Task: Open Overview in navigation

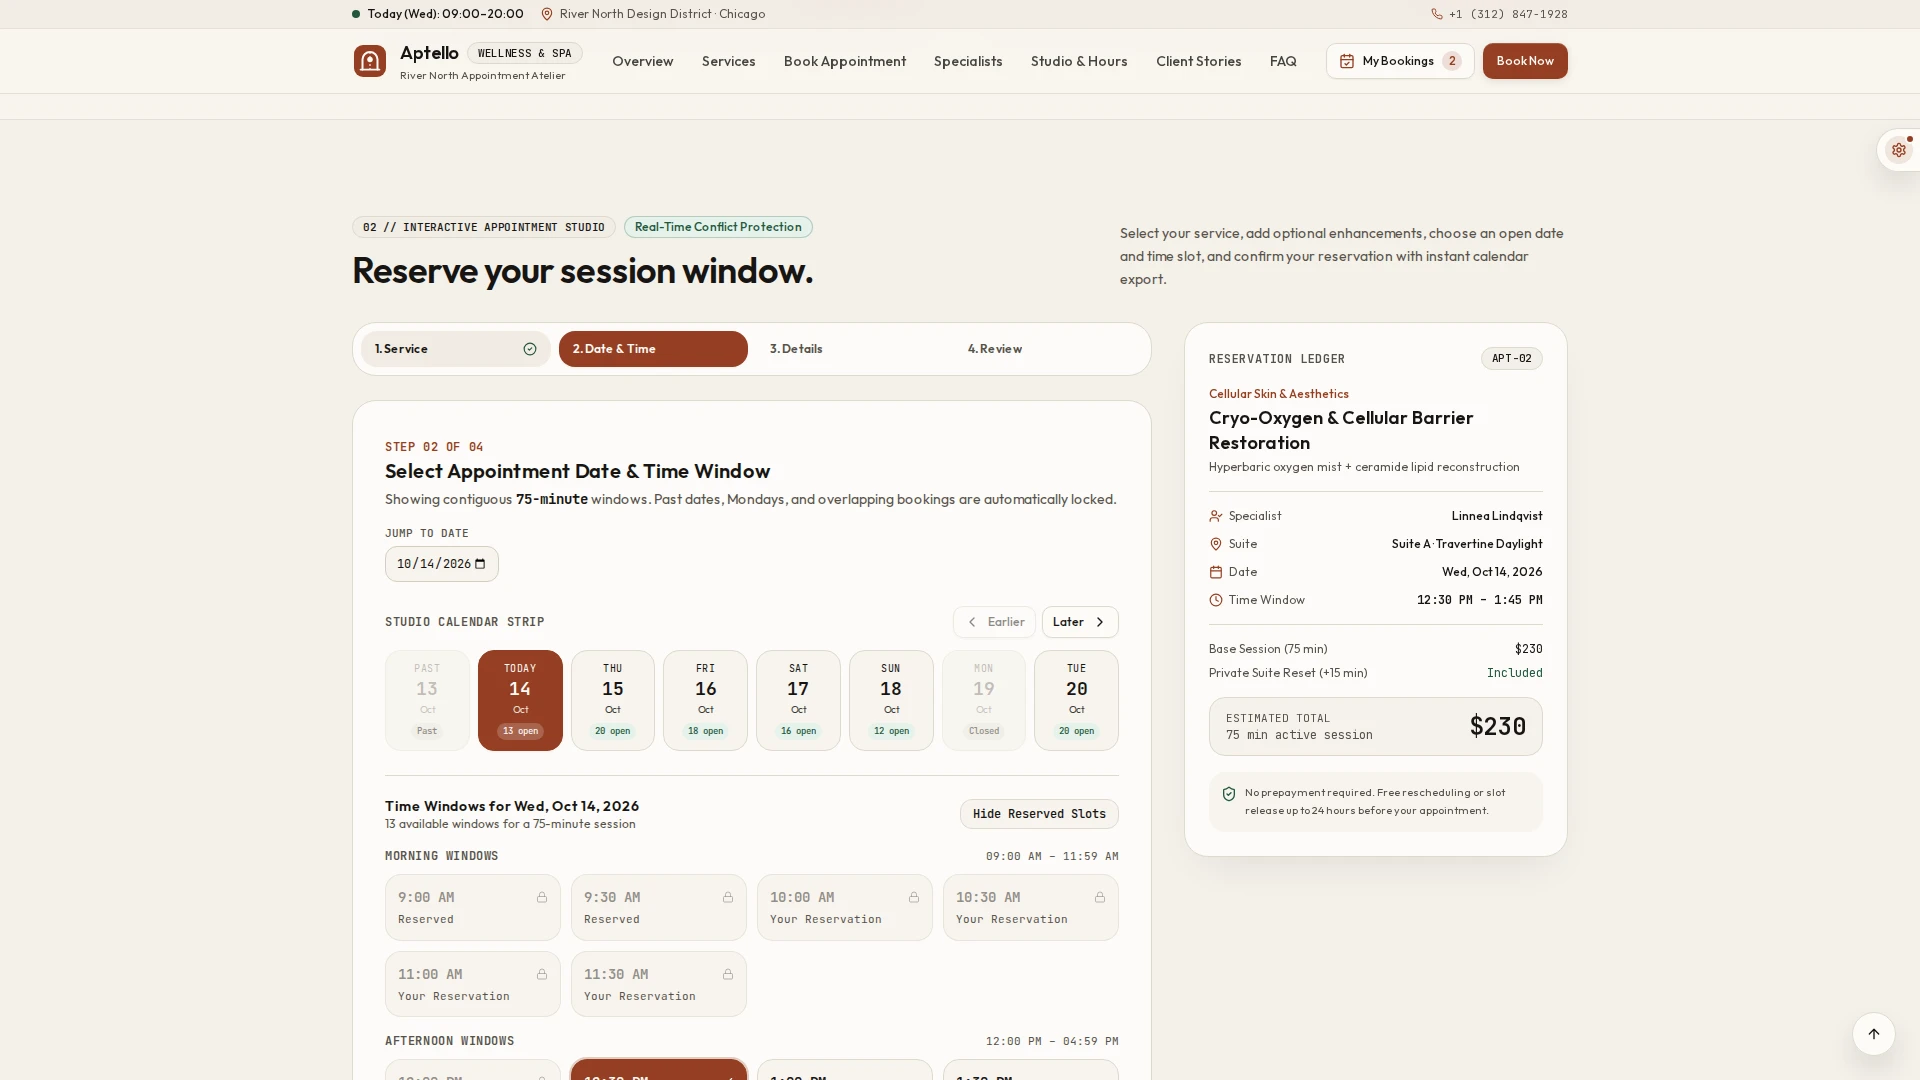Action: [x=642, y=61]
